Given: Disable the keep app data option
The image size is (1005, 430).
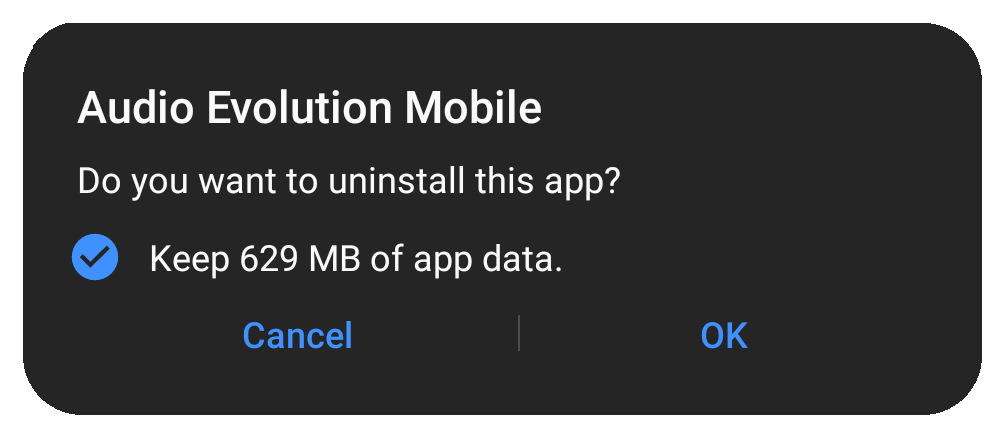Looking at the screenshot, I should (x=95, y=257).
